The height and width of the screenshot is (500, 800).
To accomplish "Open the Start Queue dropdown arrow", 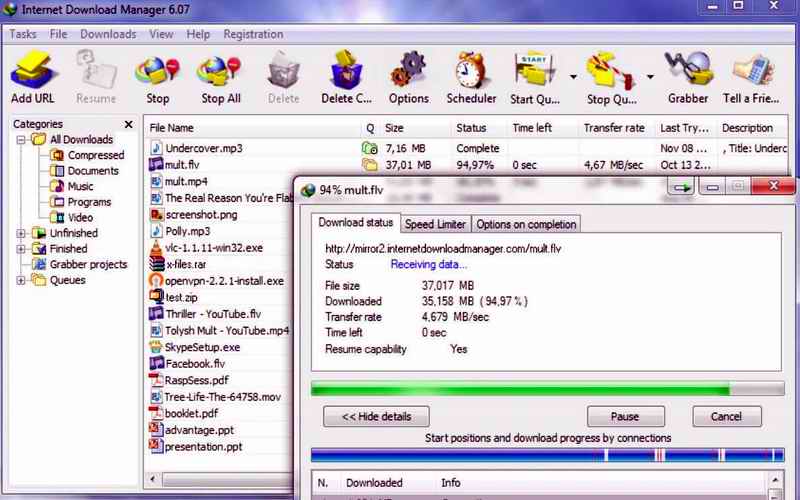I will tap(573, 76).
